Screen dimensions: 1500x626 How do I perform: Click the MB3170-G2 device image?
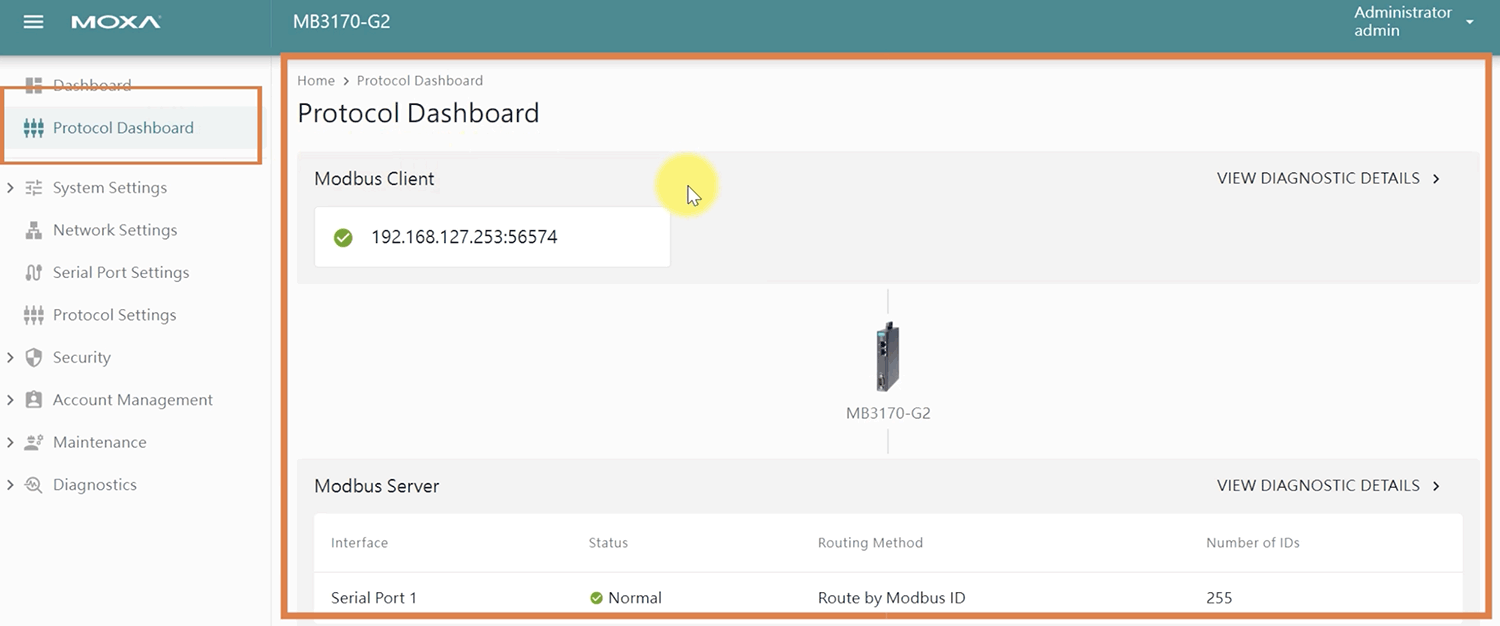887,357
